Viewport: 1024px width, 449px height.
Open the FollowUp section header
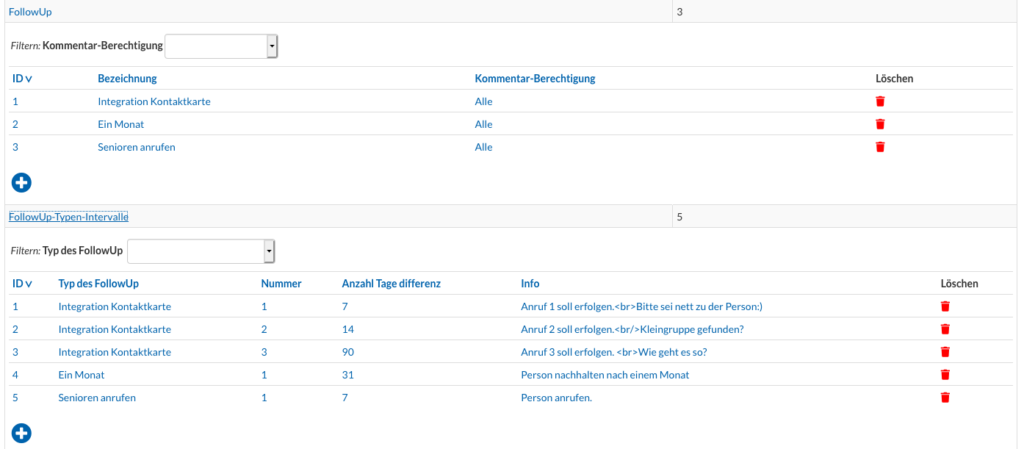tap(30, 12)
